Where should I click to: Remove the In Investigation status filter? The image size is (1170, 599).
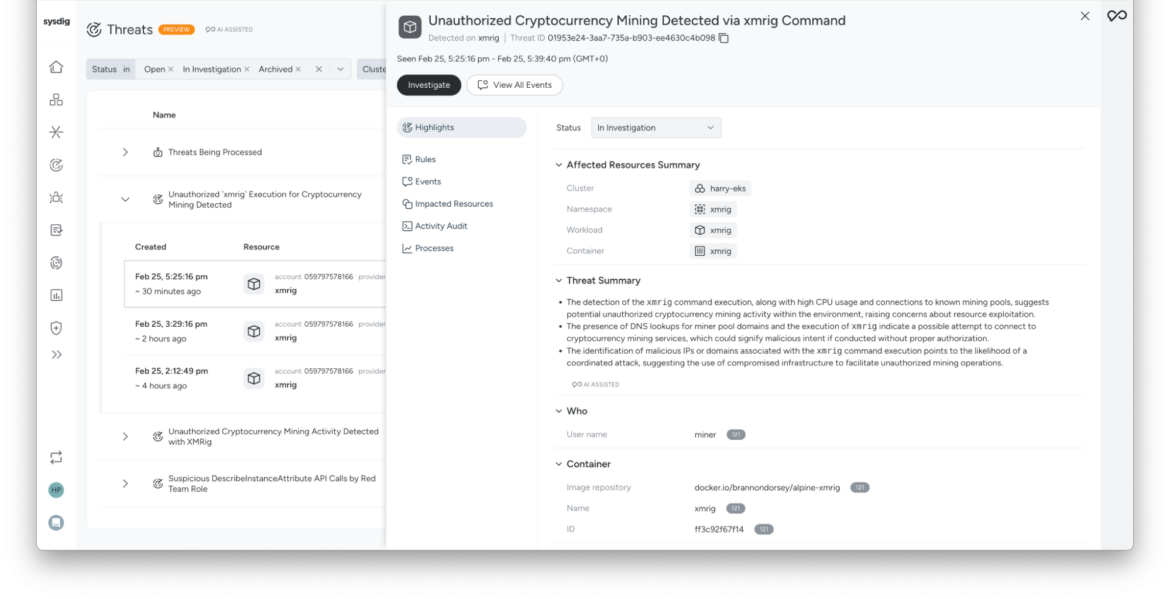[x=247, y=69]
